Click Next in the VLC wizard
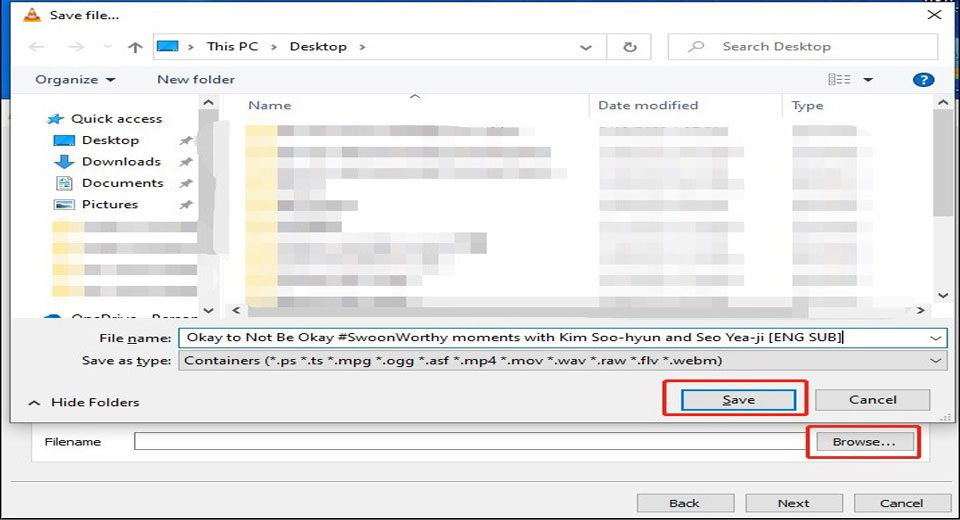 [x=793, y=503]
